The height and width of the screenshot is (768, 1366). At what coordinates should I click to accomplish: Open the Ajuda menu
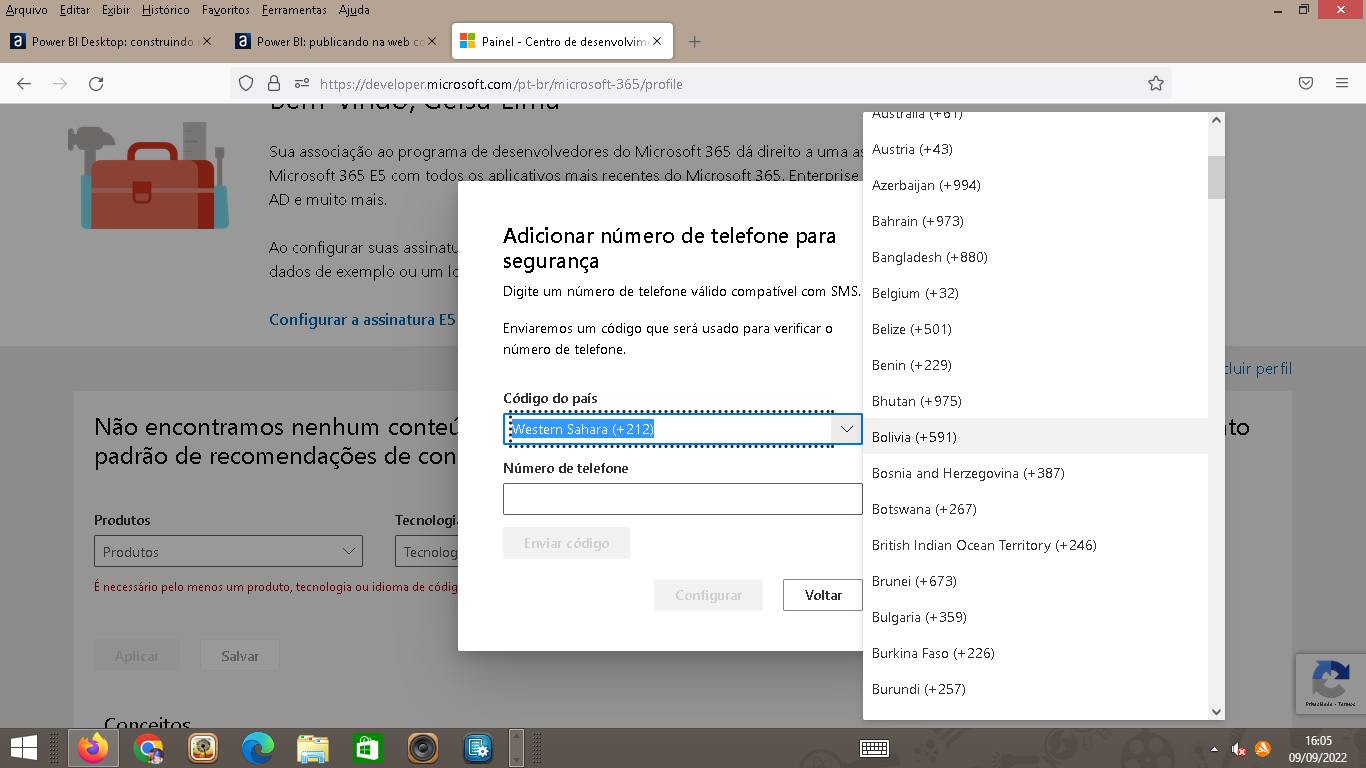point(354,10)
